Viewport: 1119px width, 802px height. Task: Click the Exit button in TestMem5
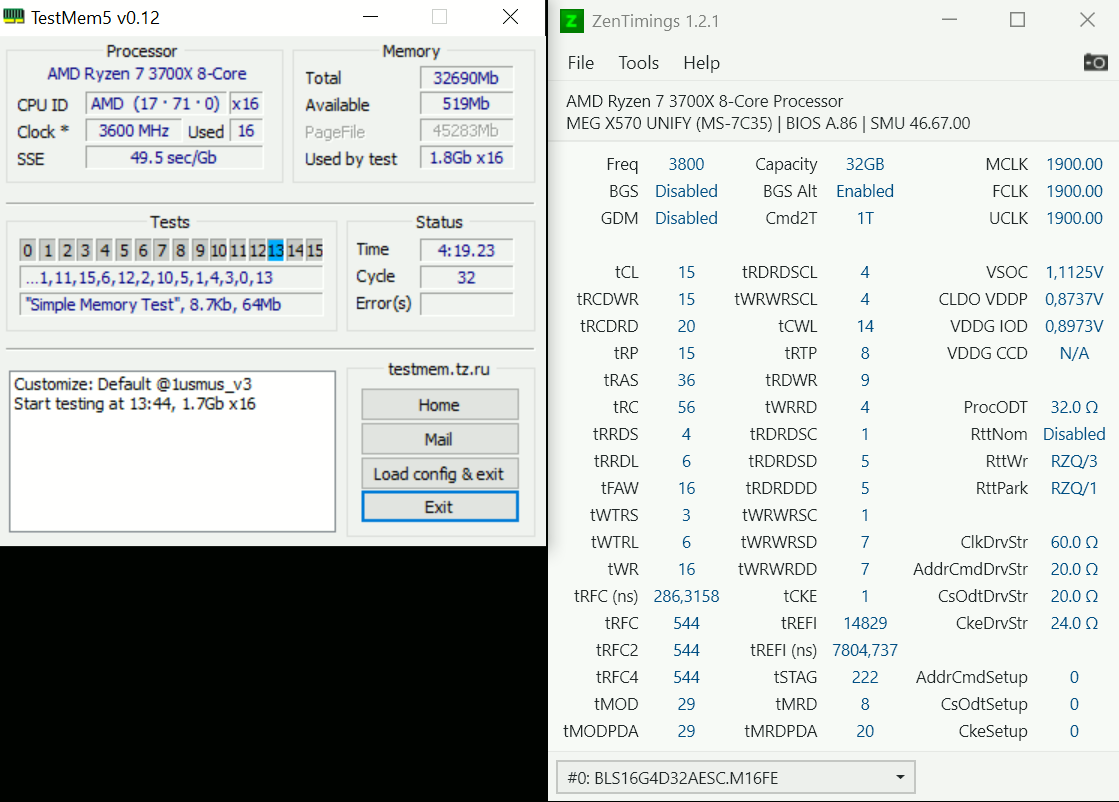(440, 507)
